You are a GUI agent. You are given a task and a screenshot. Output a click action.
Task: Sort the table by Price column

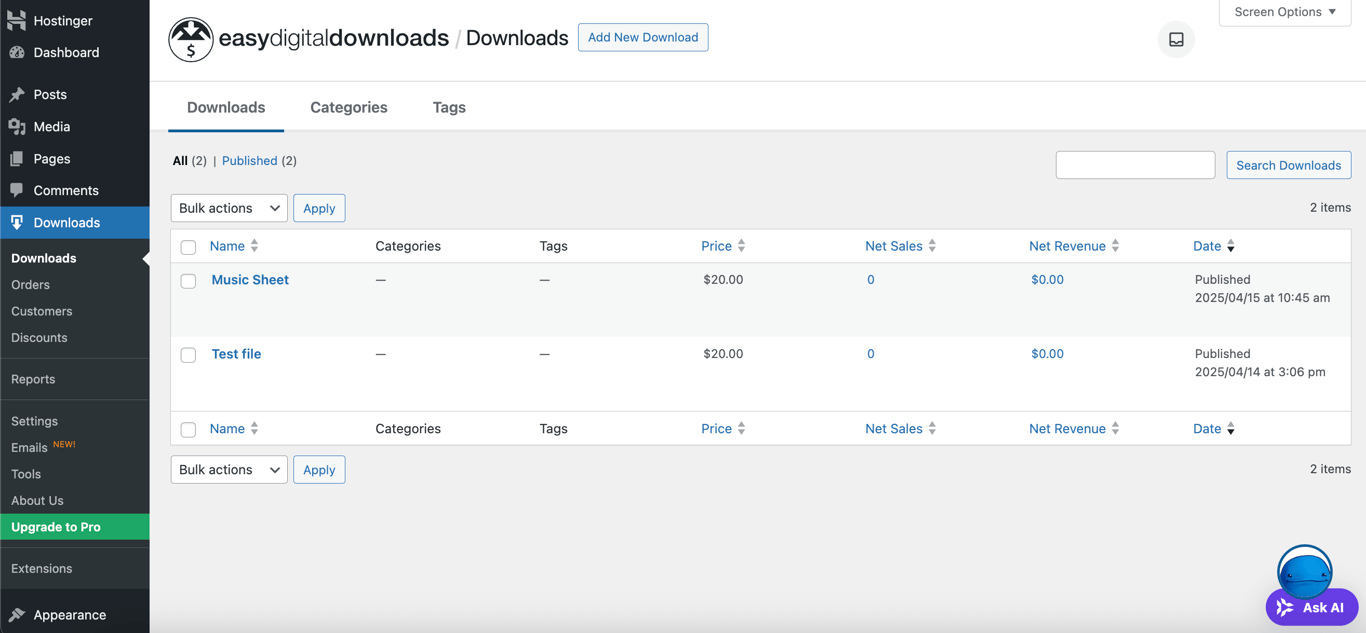pos(716,246)
